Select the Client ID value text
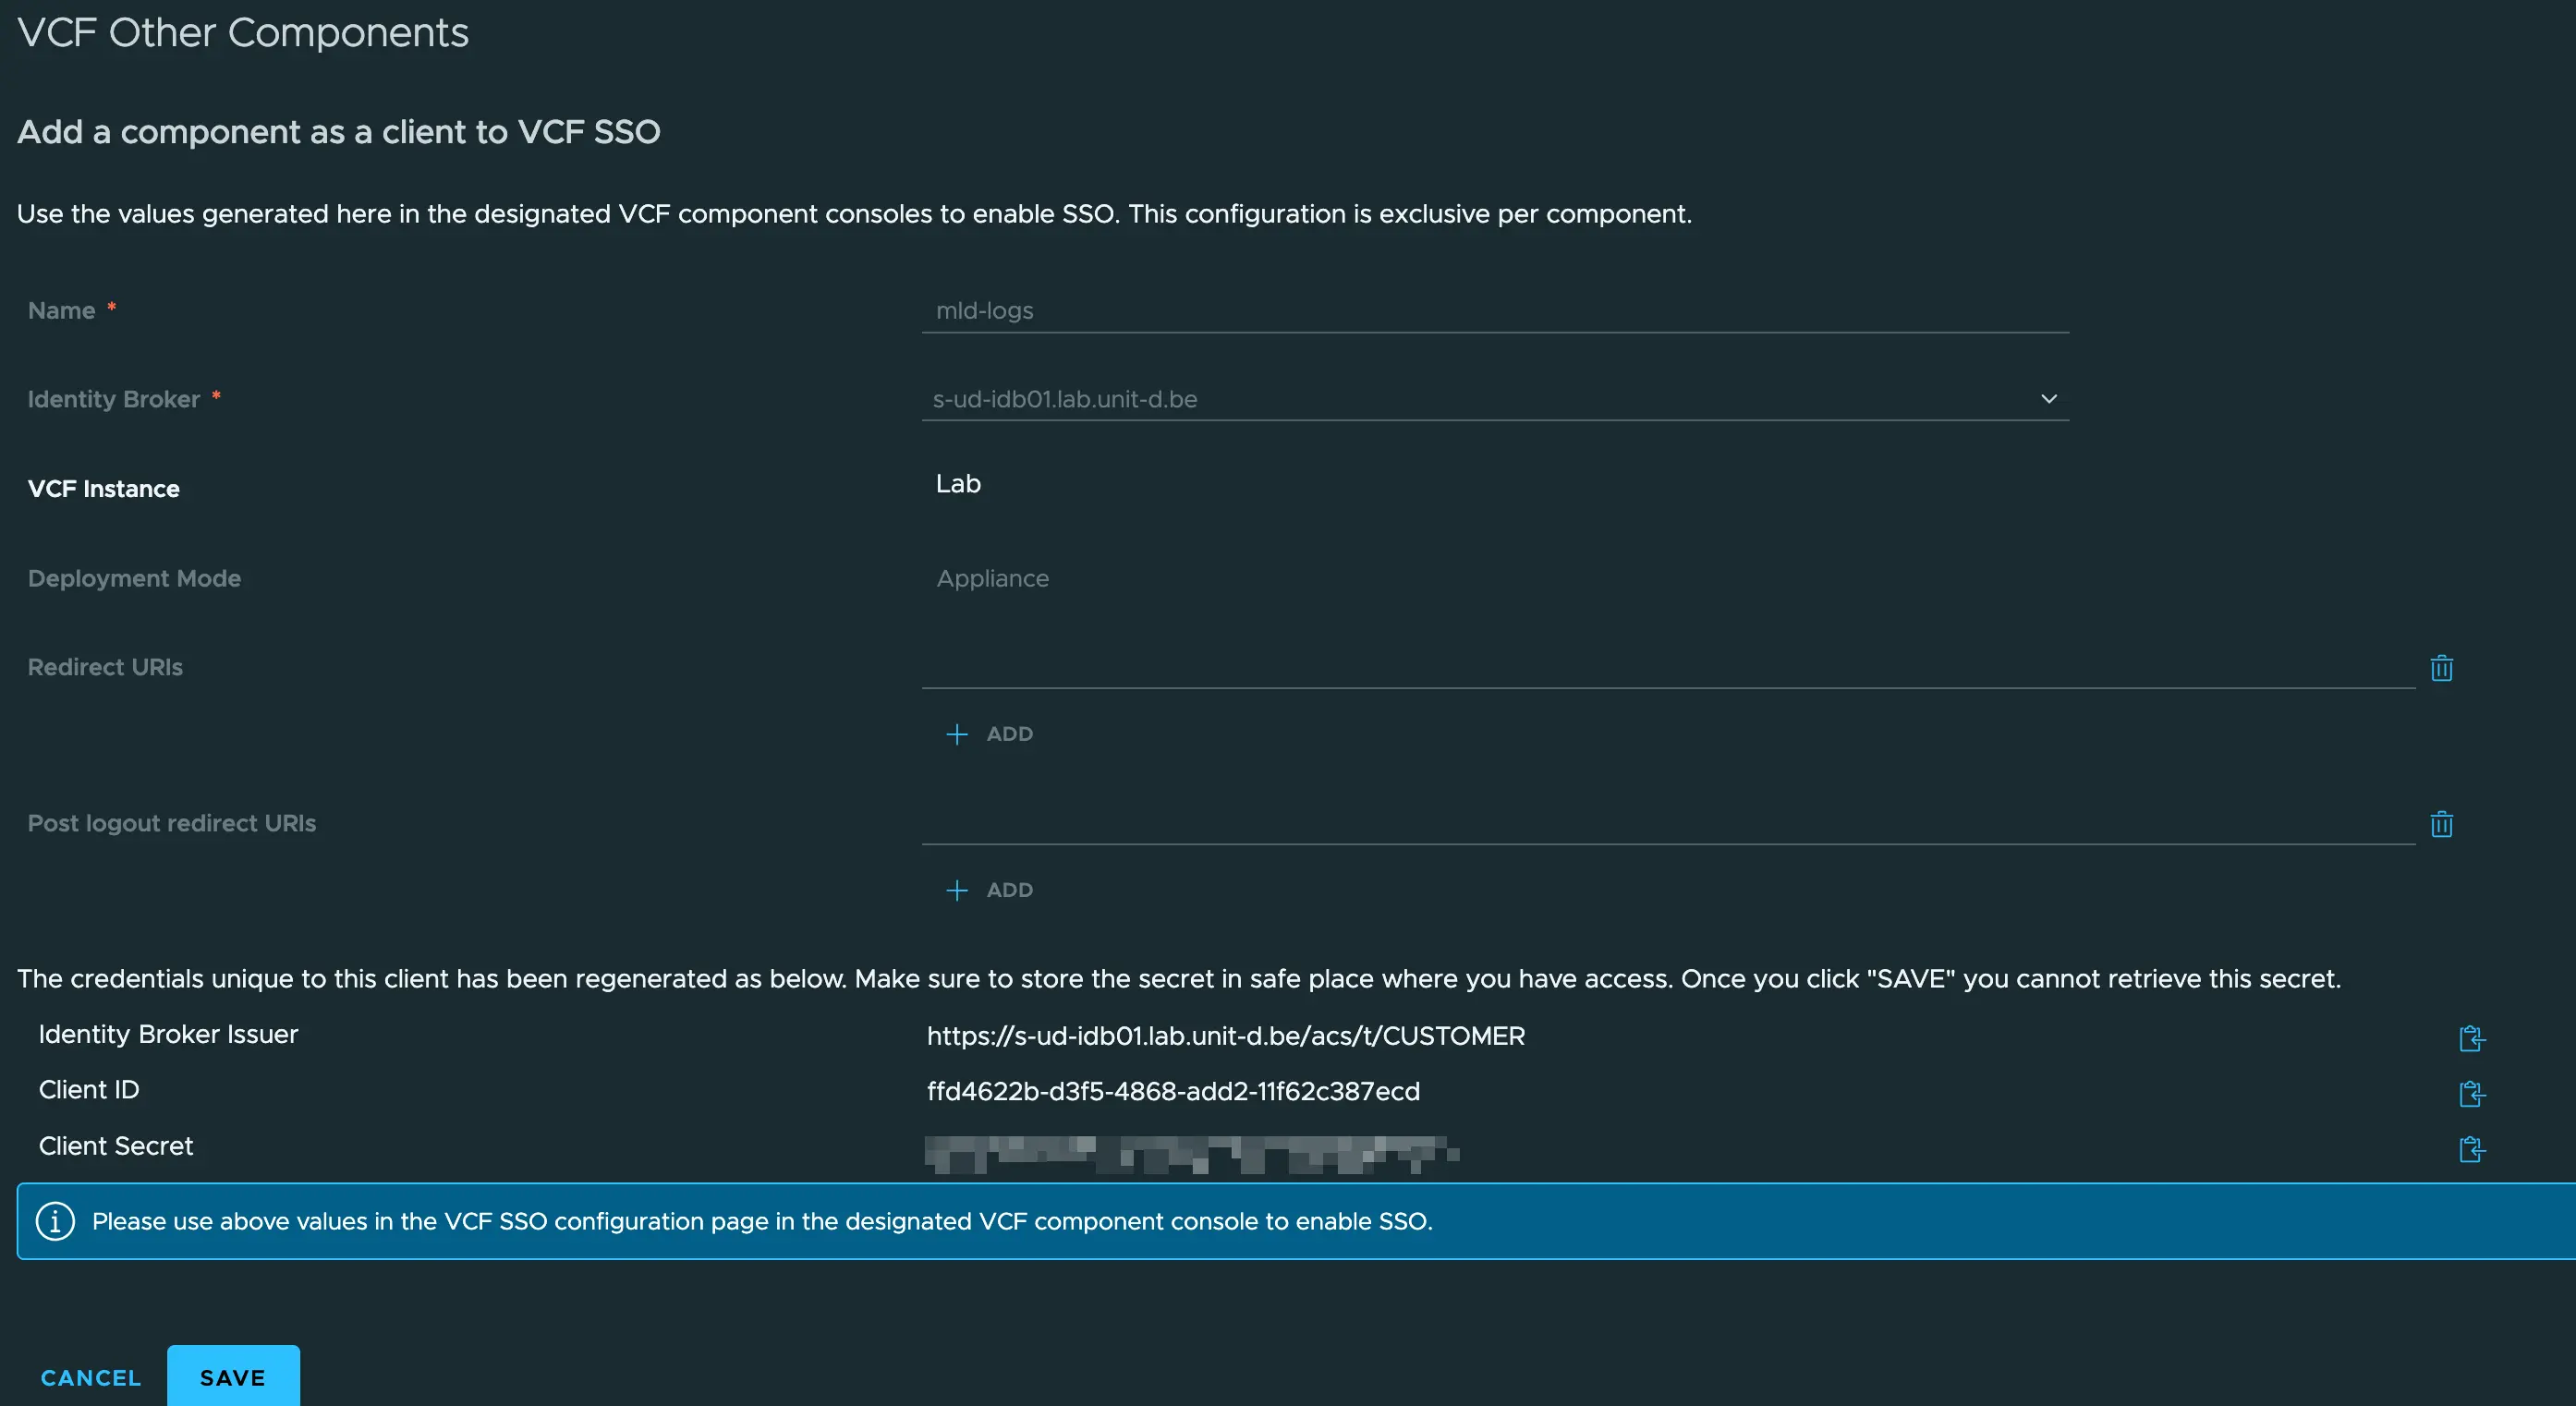2576x1406 pixels. 1174,1091
